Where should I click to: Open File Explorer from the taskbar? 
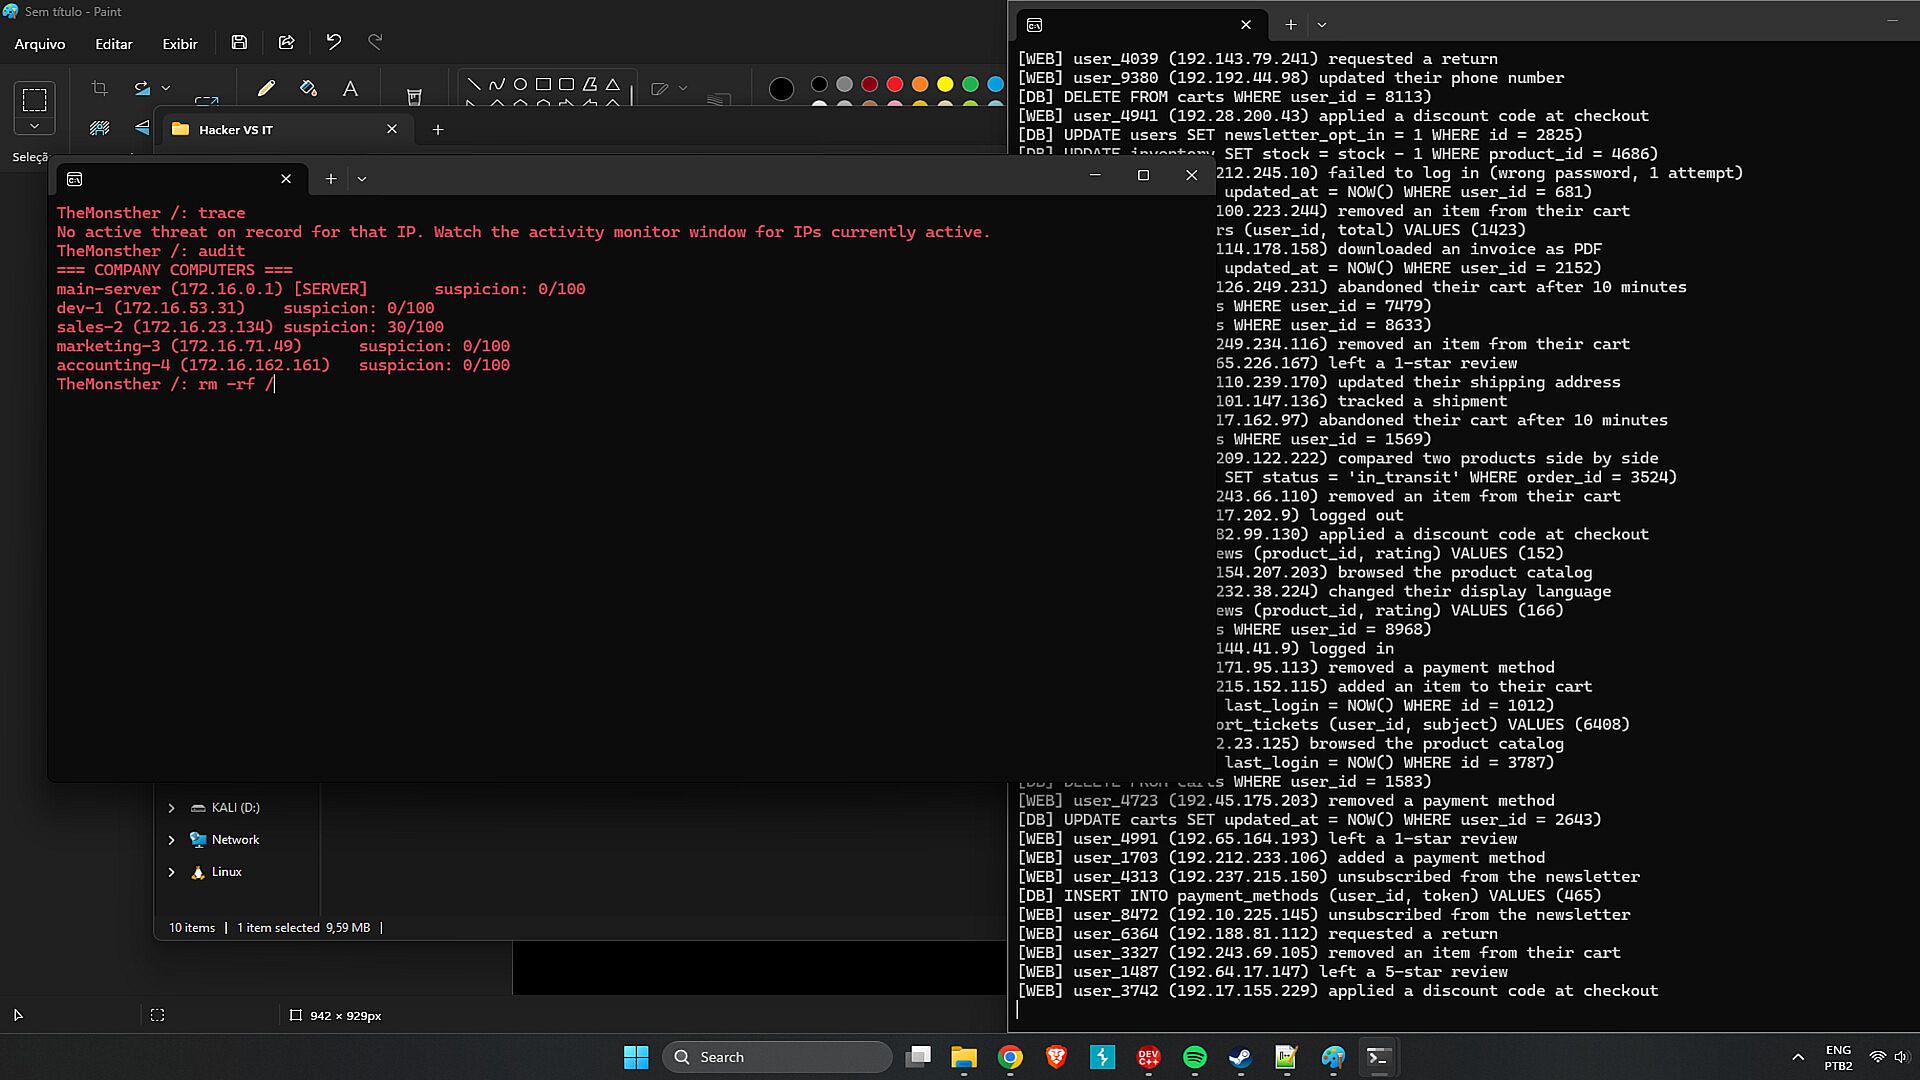(964, 1057)
